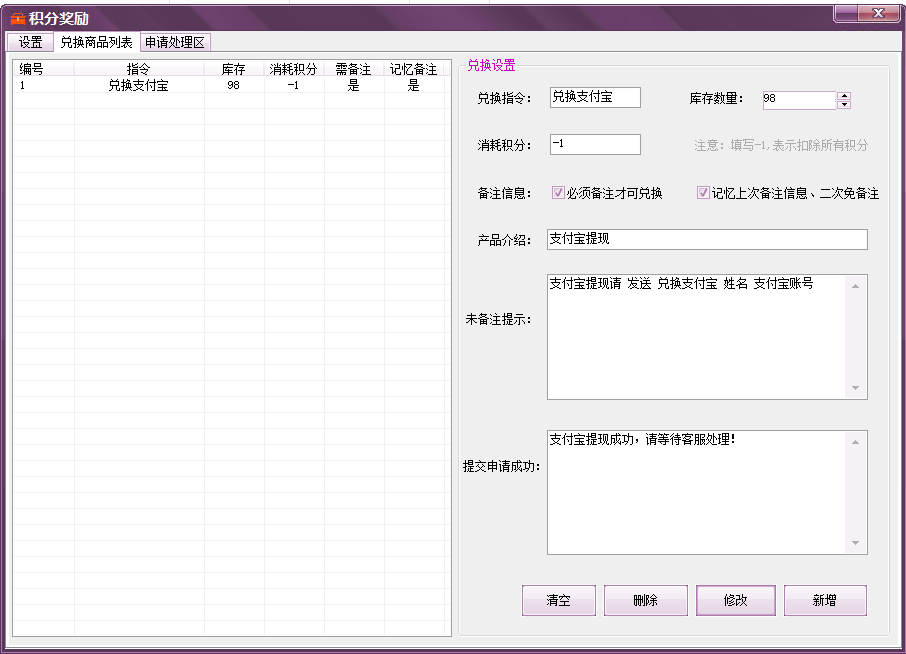
Task: Close the 积分奖励 window
Action: (x=877, y=12)
